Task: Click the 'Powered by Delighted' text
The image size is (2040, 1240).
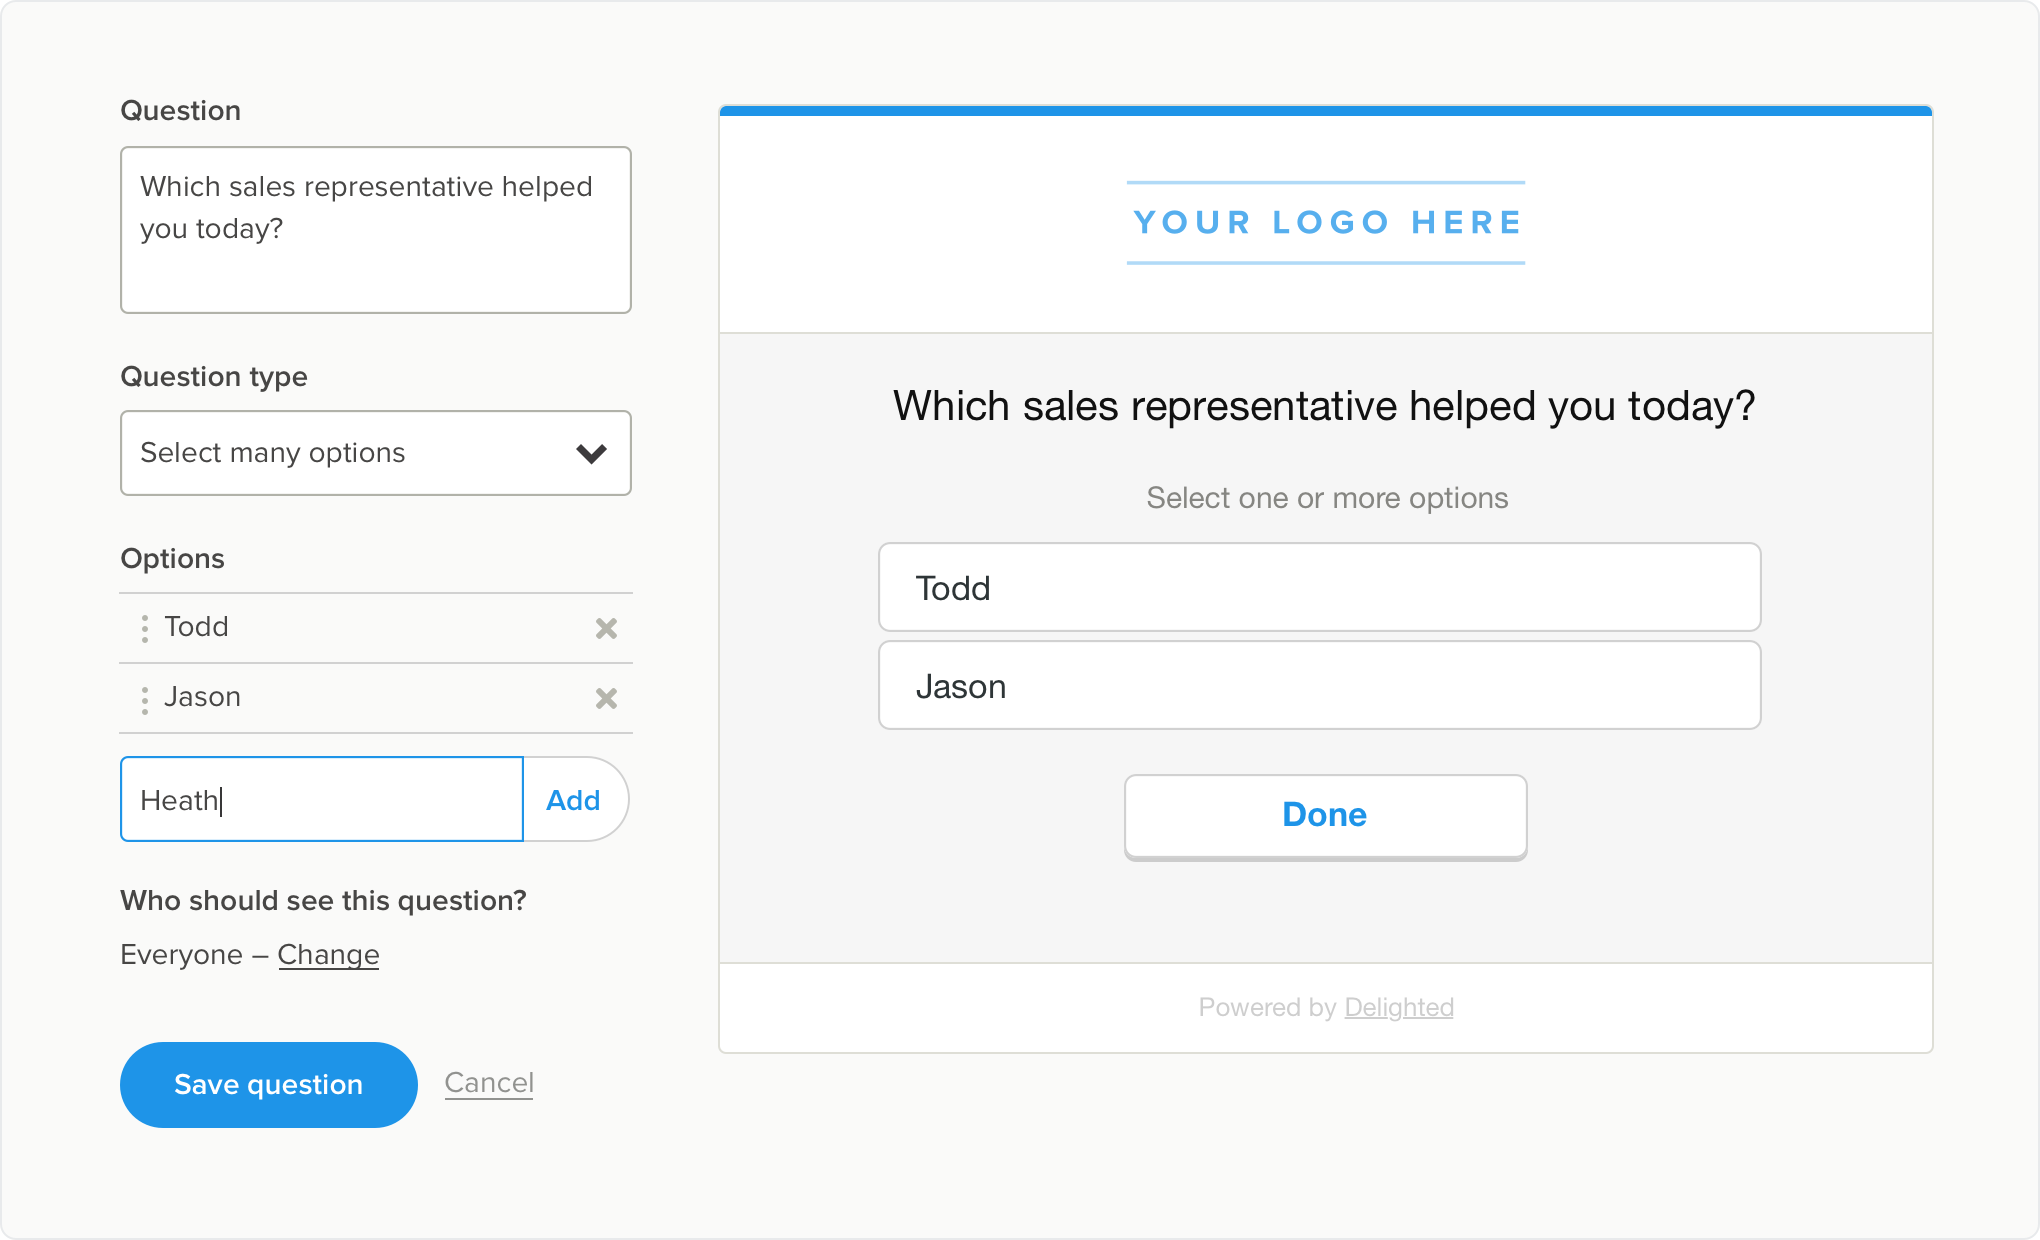Action: click(x=1326, y=1007)
